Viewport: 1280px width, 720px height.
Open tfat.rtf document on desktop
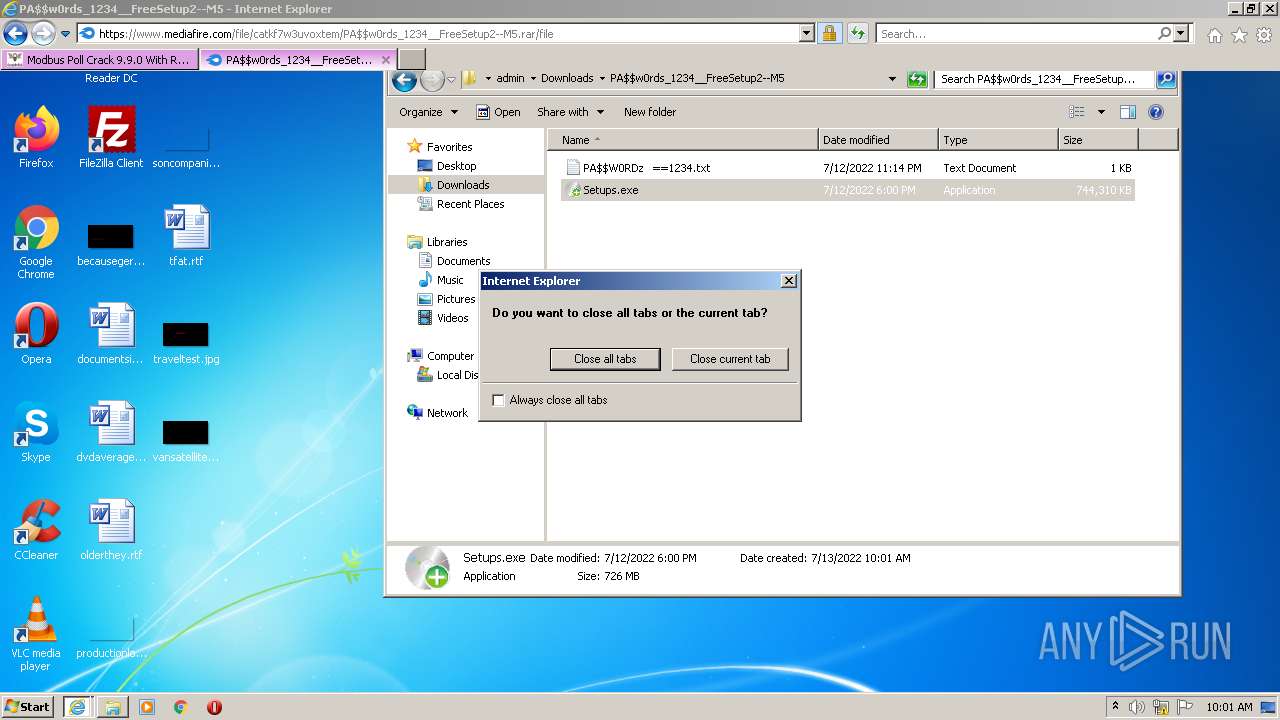tap(186, 236)
